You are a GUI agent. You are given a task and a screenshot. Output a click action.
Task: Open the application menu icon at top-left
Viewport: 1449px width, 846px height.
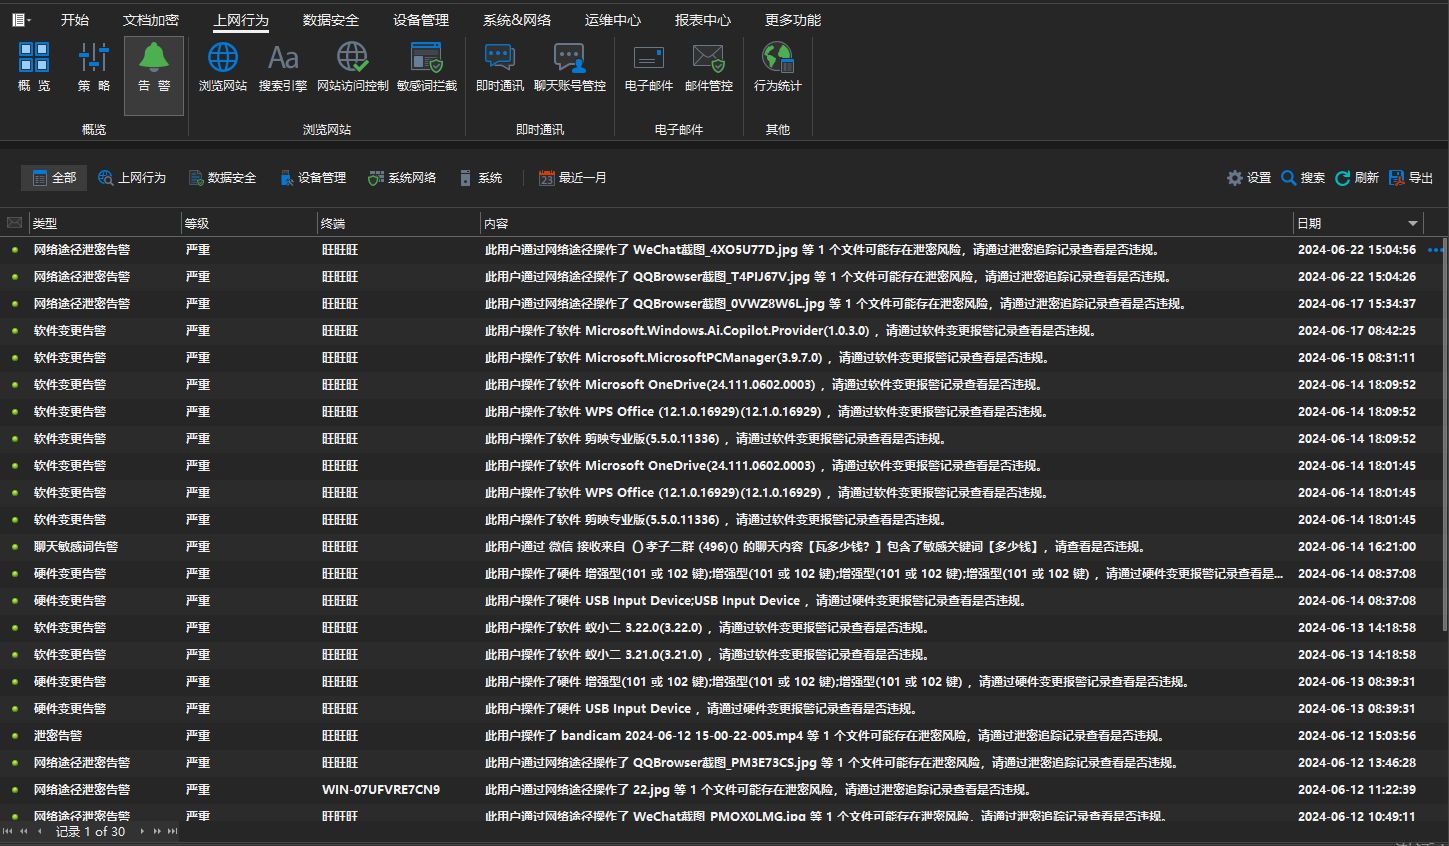coord(21,20)
